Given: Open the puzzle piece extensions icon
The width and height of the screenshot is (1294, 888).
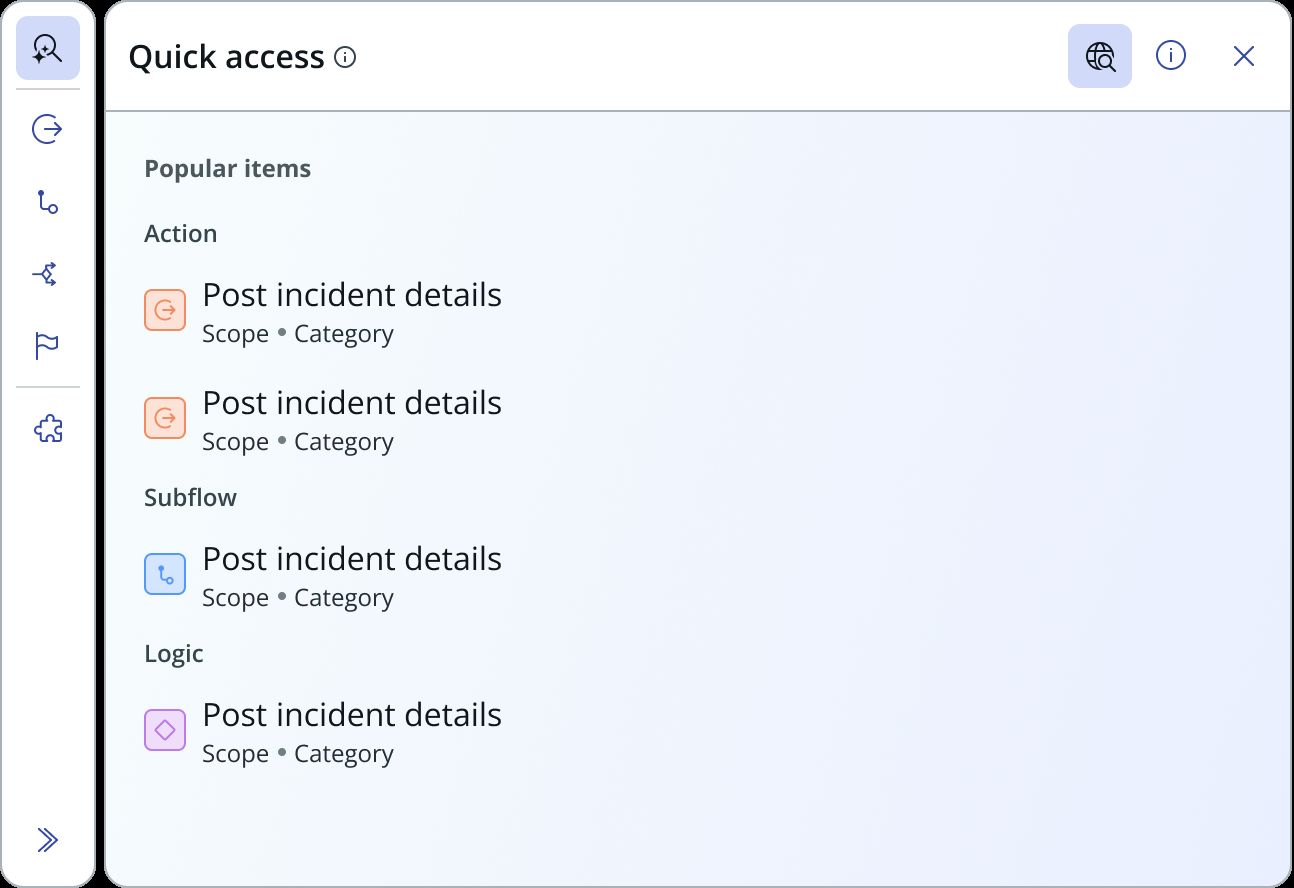Looking at the screenshot, I should coord(48,430).
